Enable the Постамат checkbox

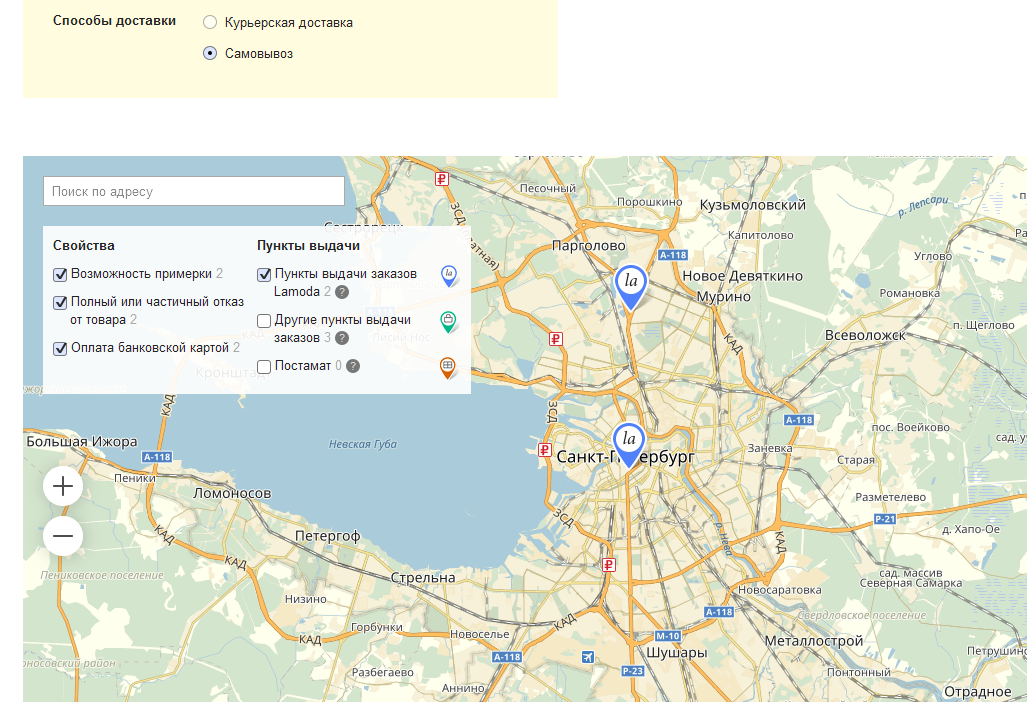point(264,367)
